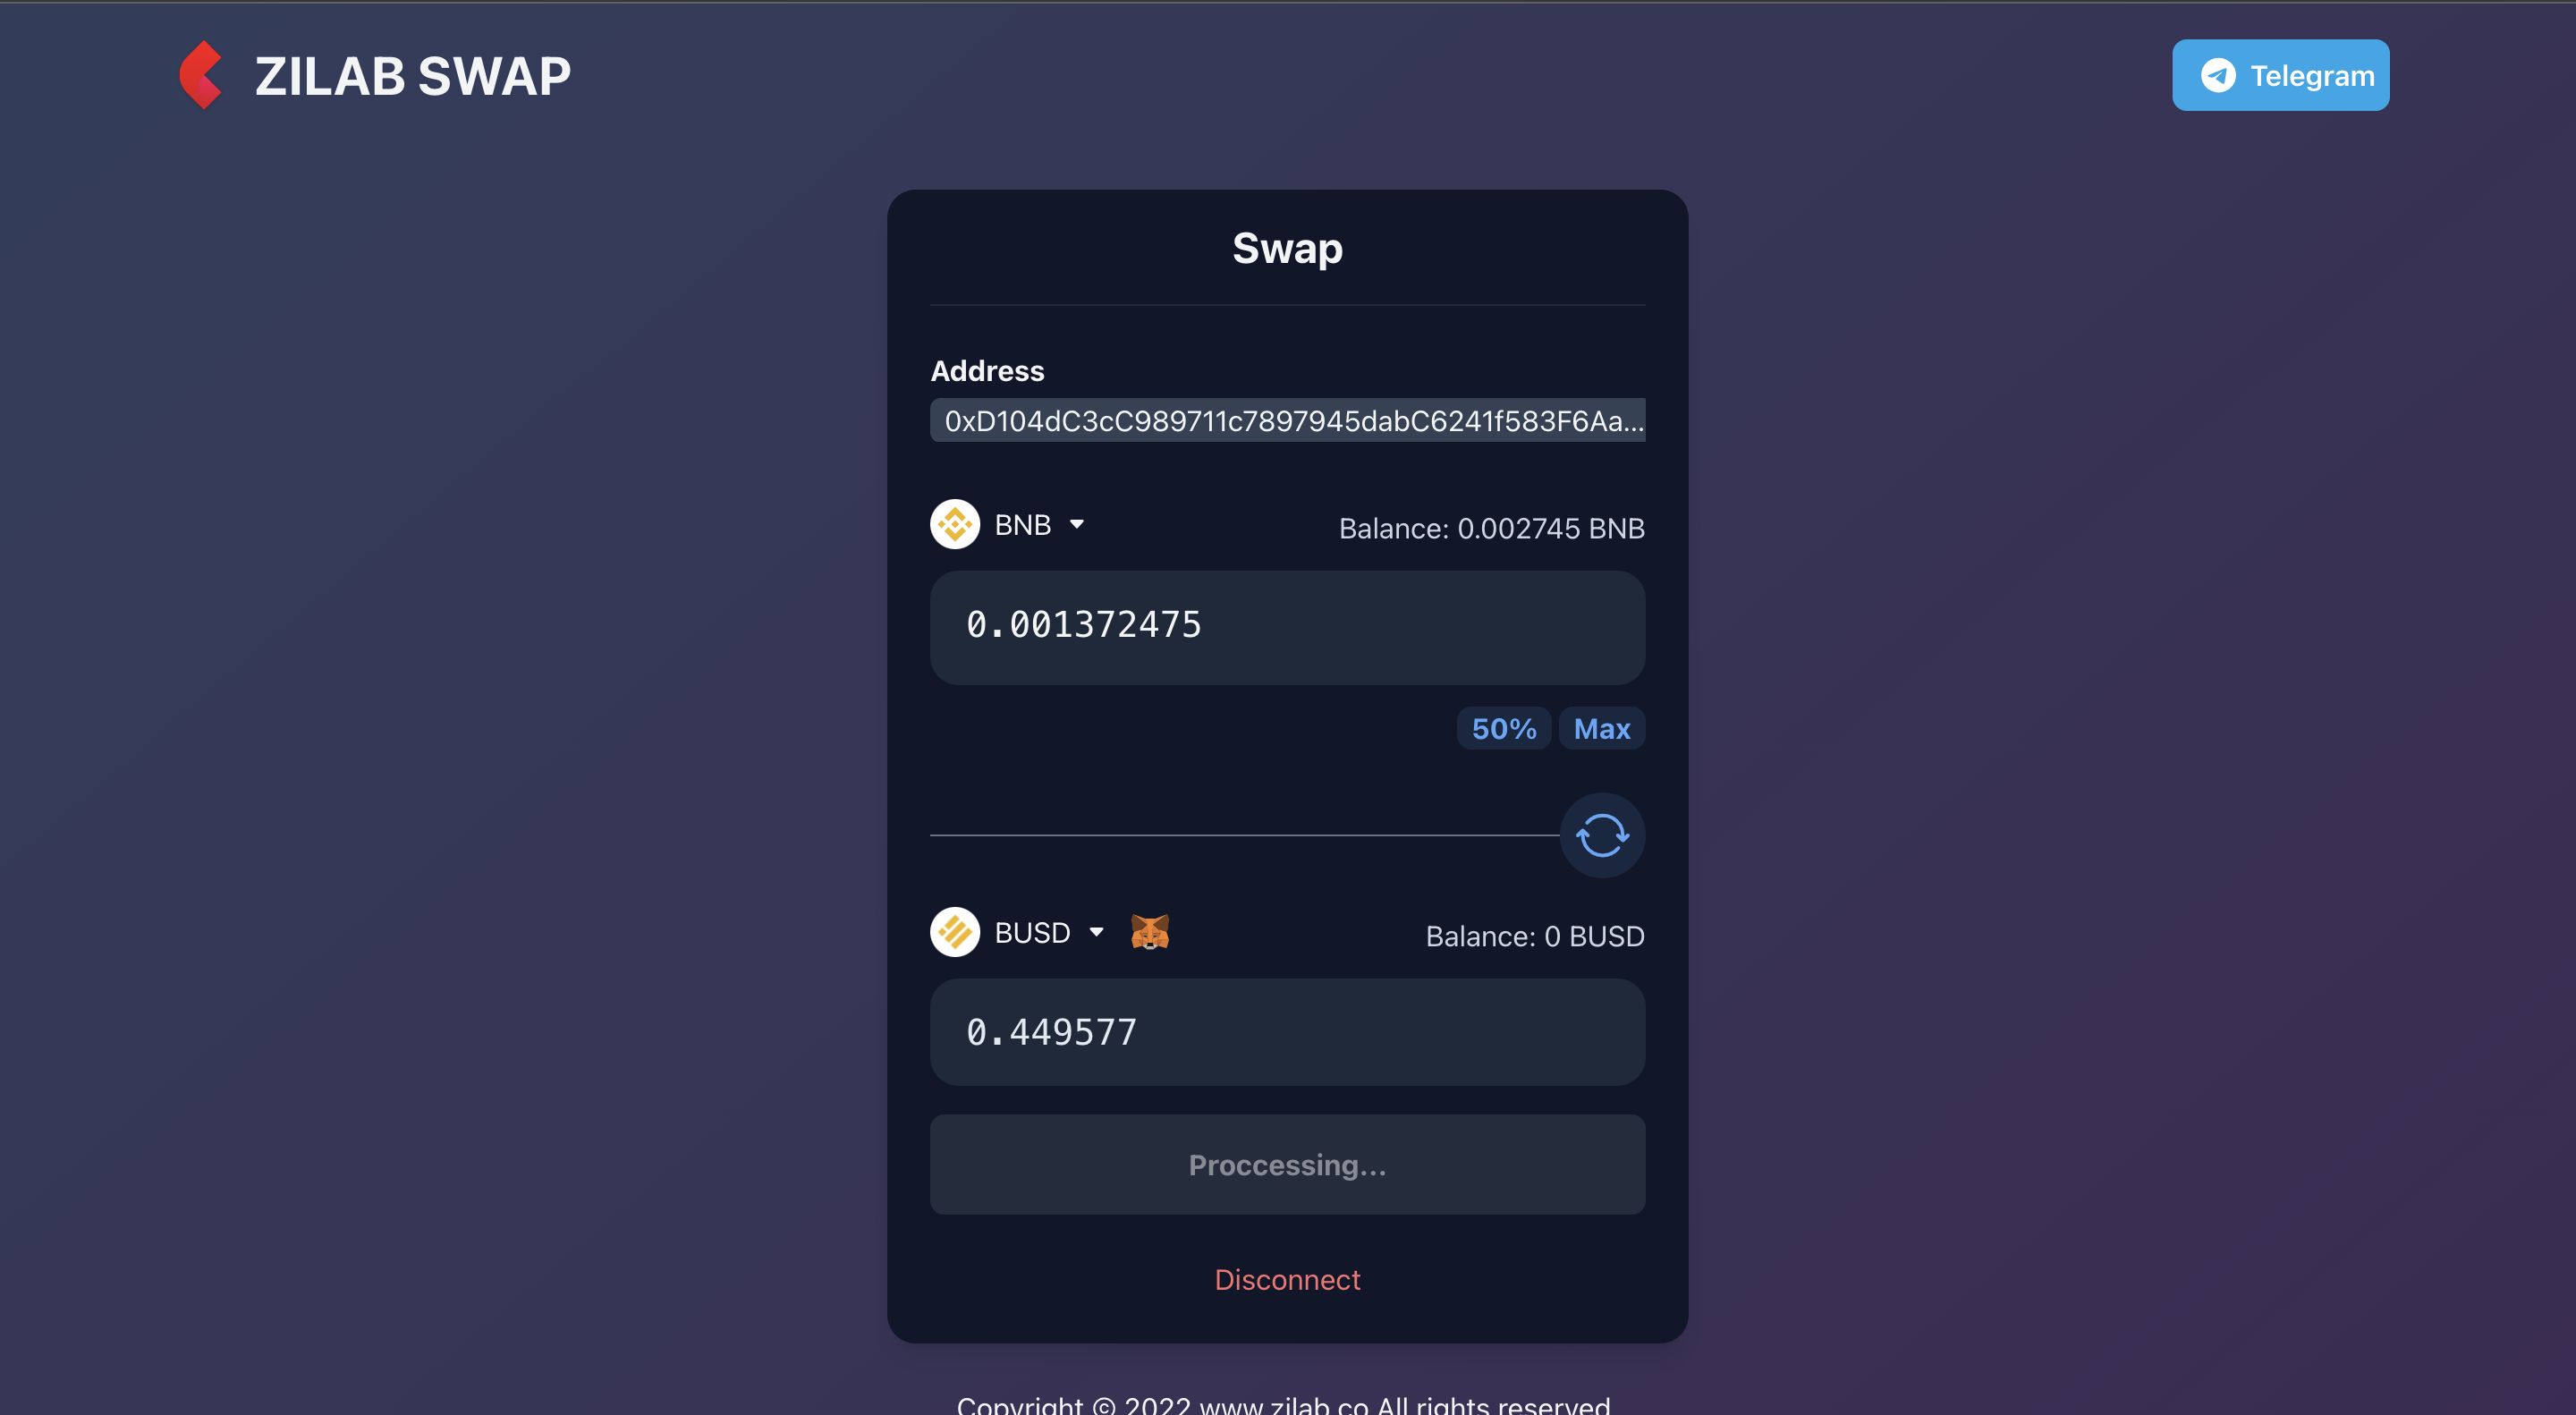Click the copyright footer text
The image size is (2576, 1415).
coord(1283,1404)
